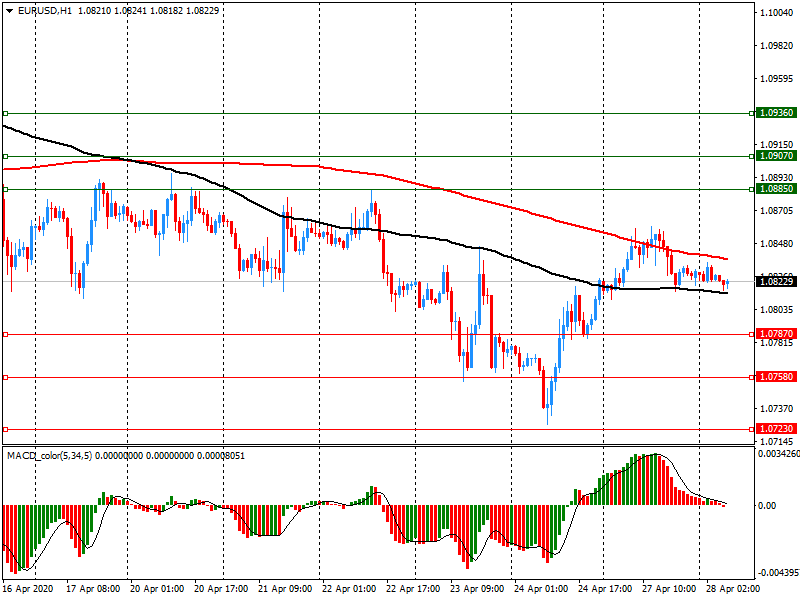Click left handle of 1.07230 line
The image size is (800, 600).
coord(6,430)
